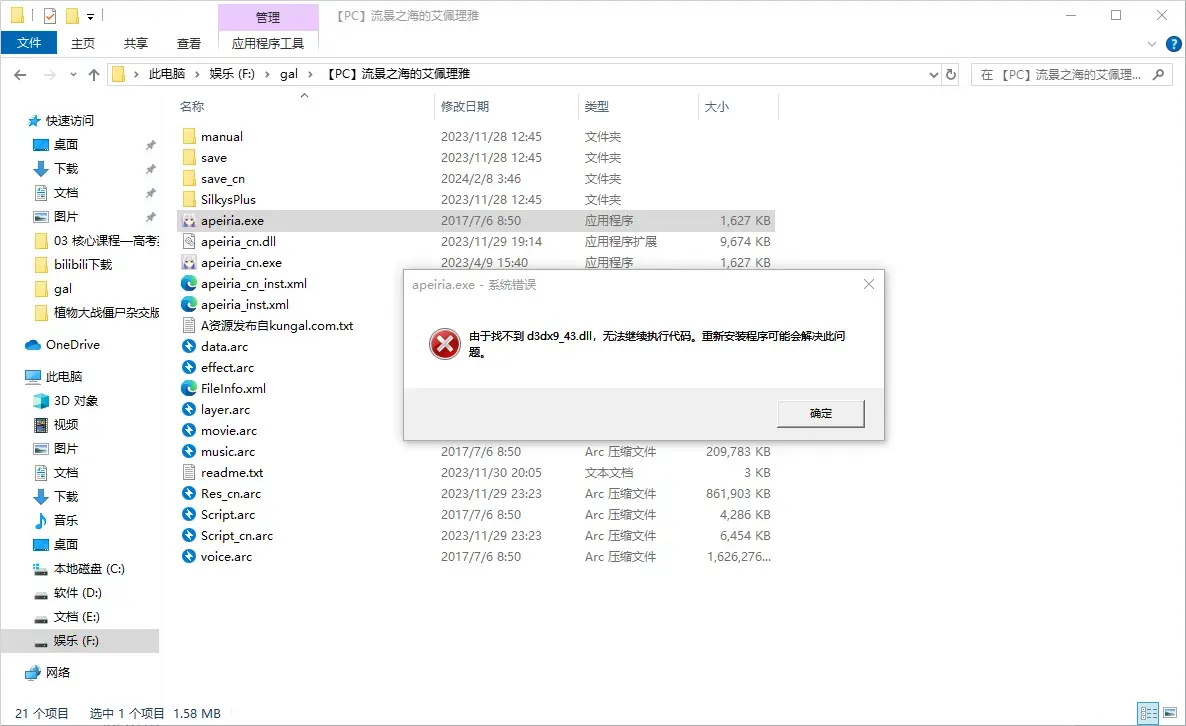The image size is (1186, 726).
Task: Click the apeiria_cn_inst.xml Edge icon
Action: coord(189,284)
